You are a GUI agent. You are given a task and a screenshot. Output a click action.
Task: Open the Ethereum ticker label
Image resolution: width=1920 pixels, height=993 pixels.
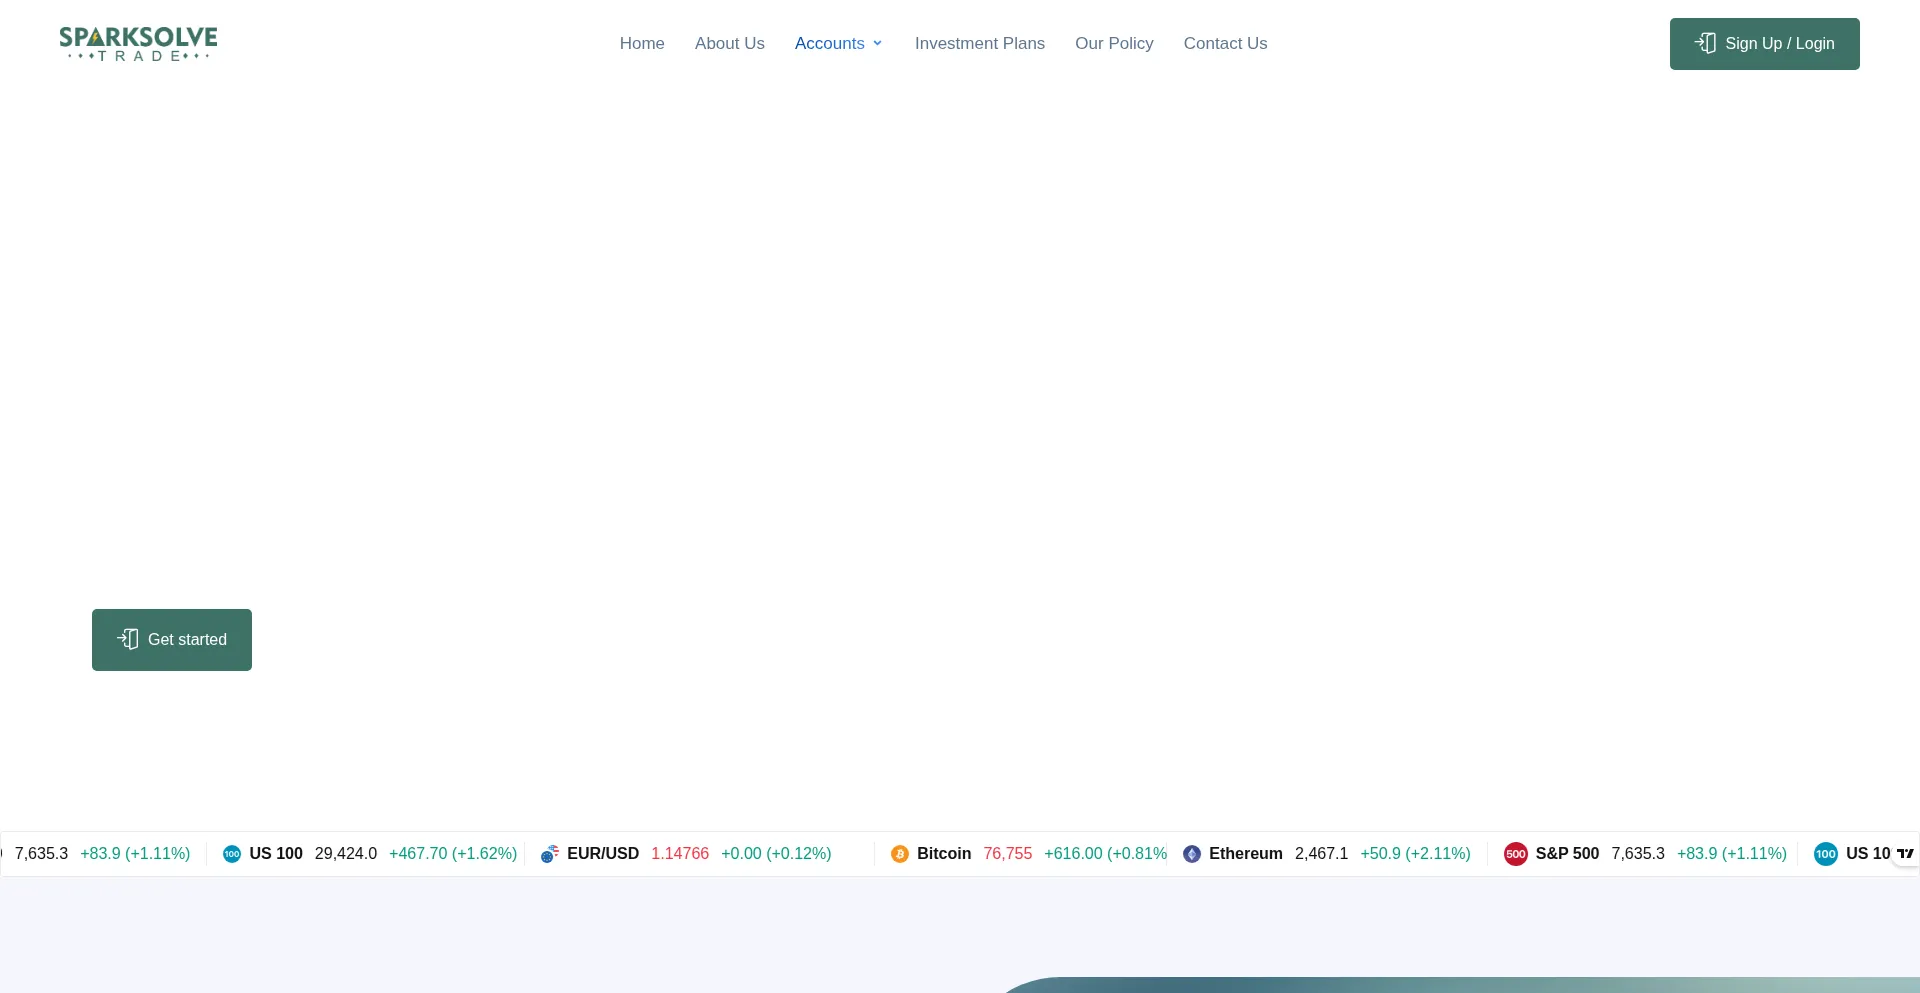coord(1246,854)
